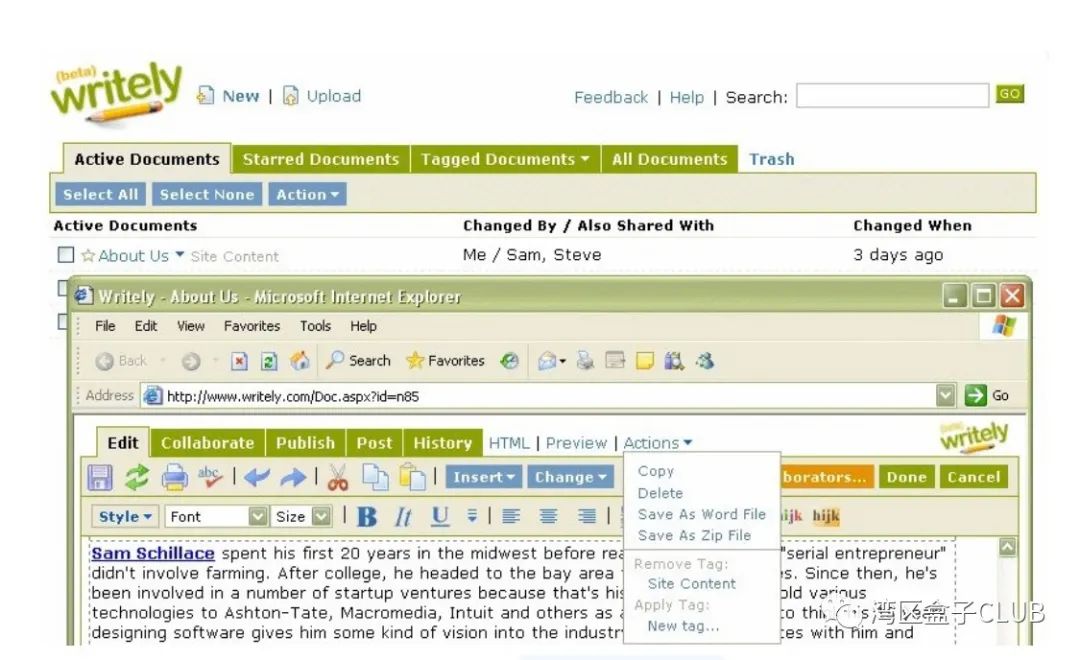Click the printer icon in Internet Explorer toolbar
1080x660 pixels.
[585, 360]
